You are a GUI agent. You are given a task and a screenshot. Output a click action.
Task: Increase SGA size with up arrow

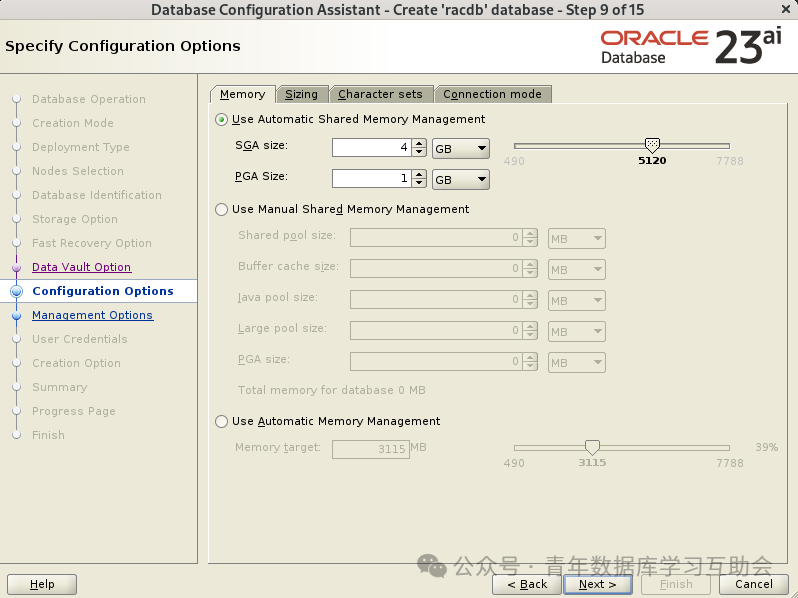(x=419, y=144)
